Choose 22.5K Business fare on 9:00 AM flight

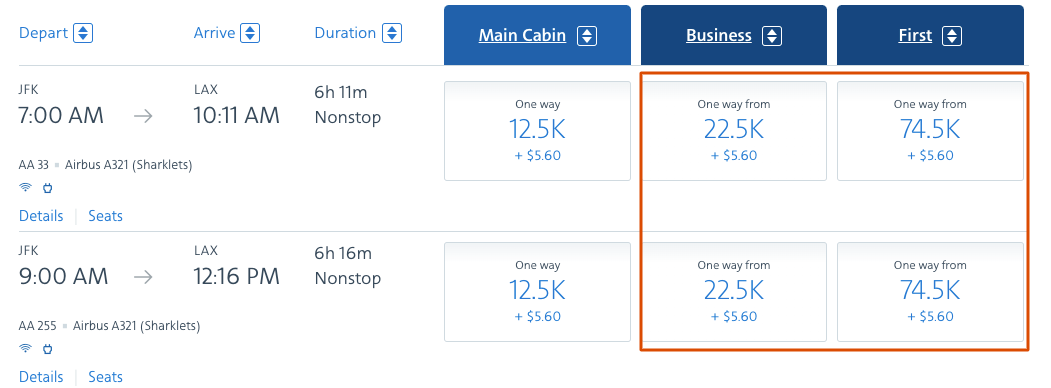pos(734,292)
